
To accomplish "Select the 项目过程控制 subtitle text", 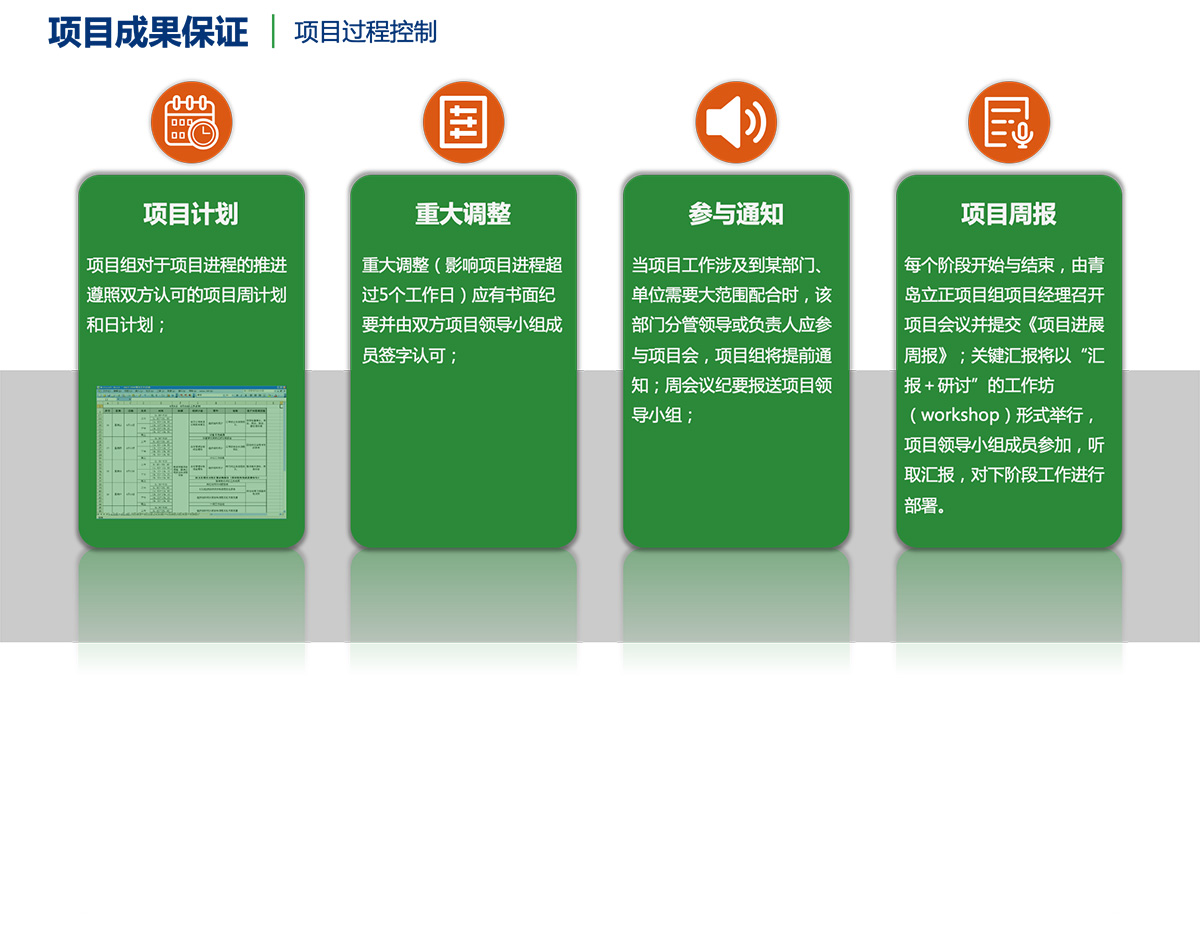I will click(x=365, y=32).
